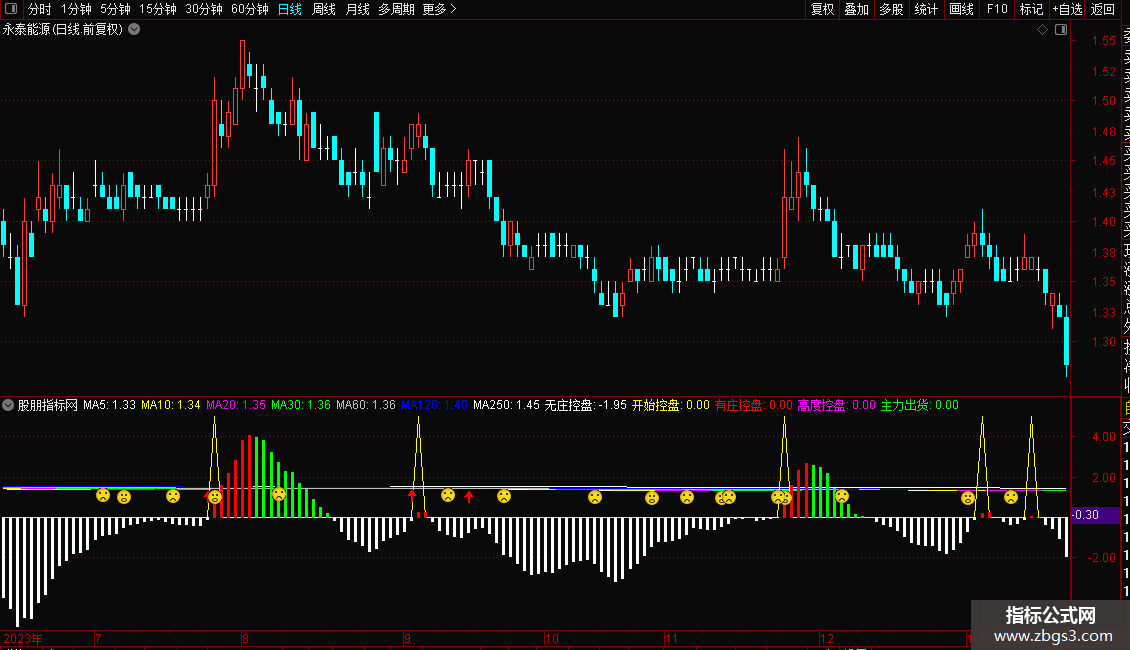Screen dimensions: 1130x650
Task: Click the 无庄控盘: -1.95 value
Action: coord(585,405)
